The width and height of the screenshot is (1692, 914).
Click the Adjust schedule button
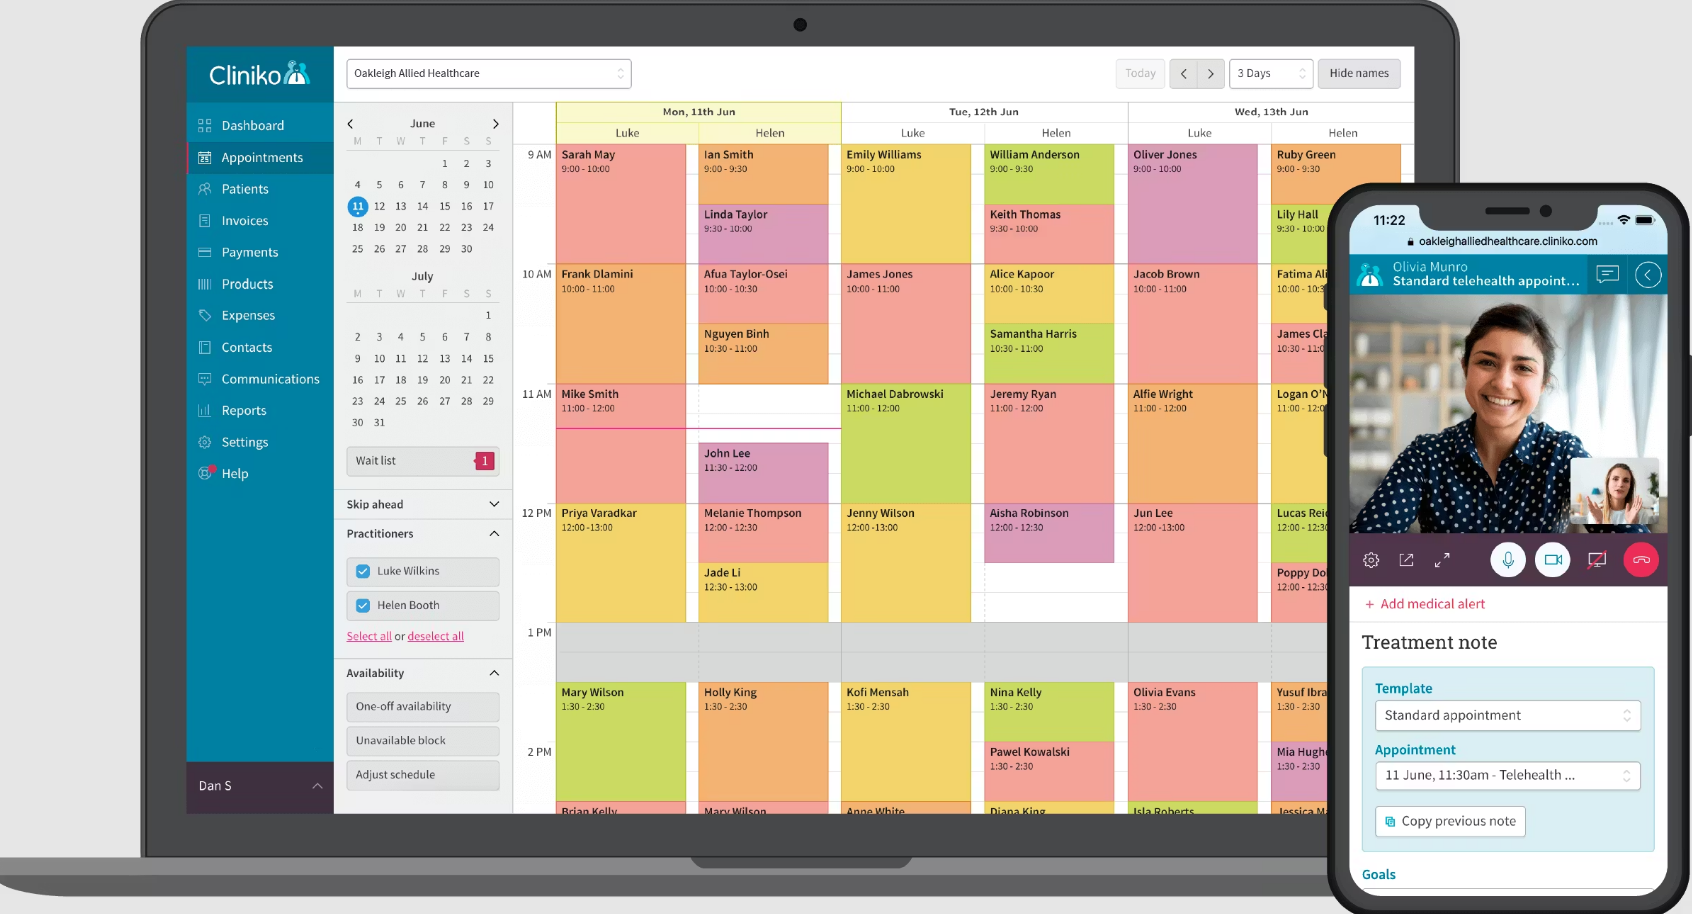point(422,775)
